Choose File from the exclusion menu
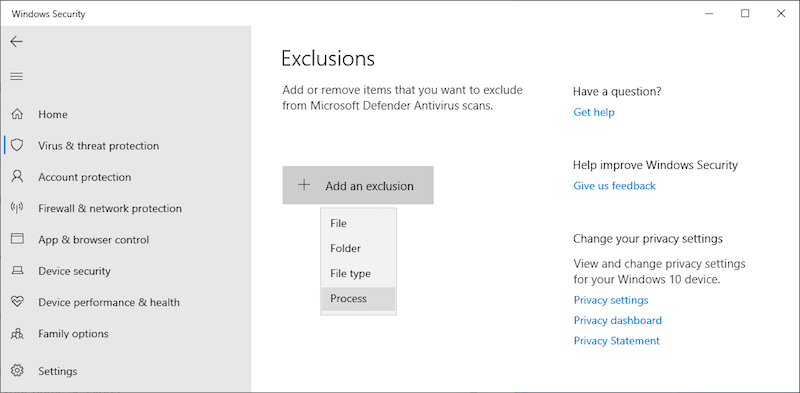Image resolution: width=800 pixels, height=393 pixels. pos(358,224)
